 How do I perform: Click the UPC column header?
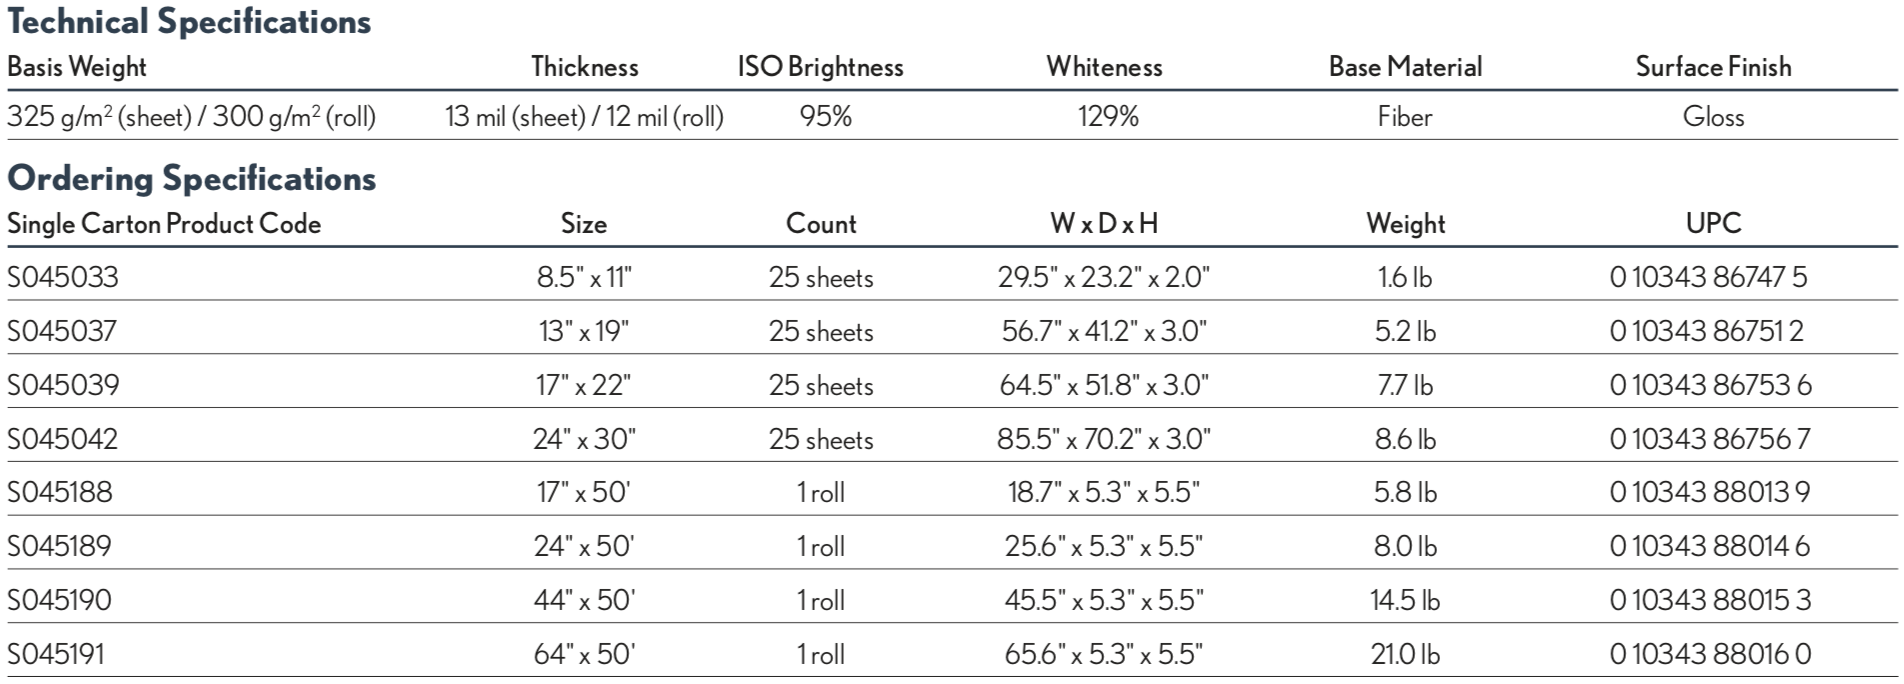click(x=1713, y=223)
